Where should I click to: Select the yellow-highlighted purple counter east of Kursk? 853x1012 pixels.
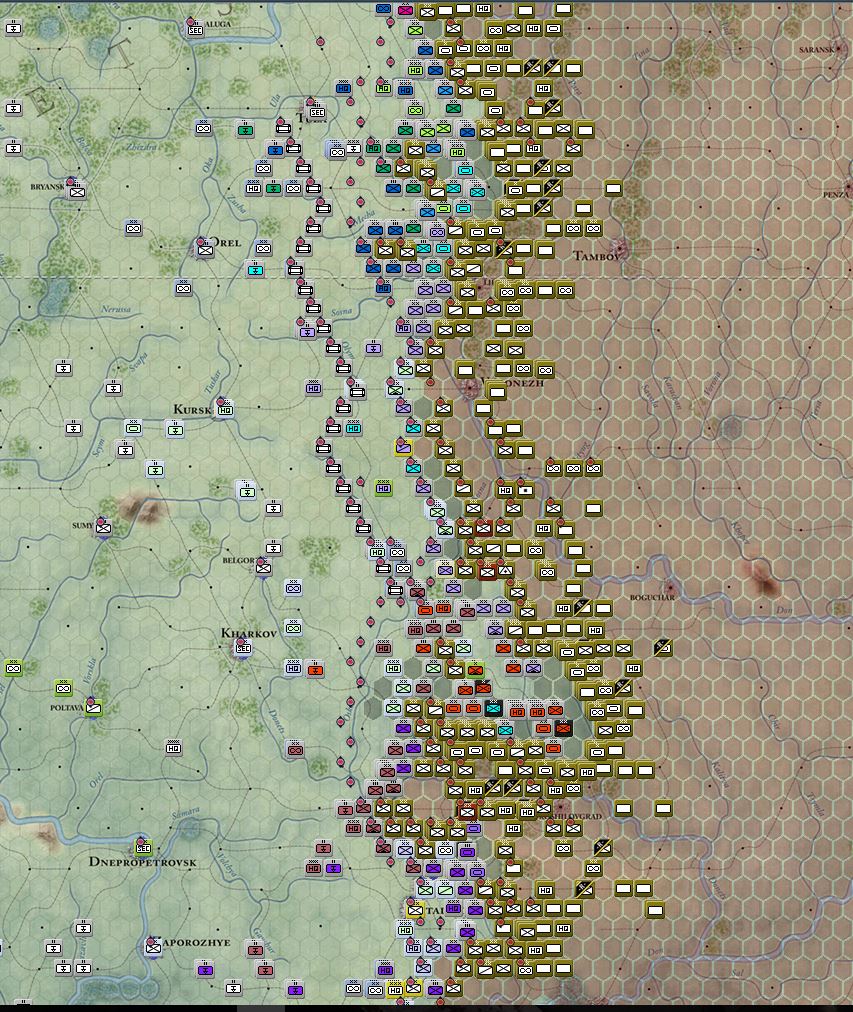coord(403,447)
